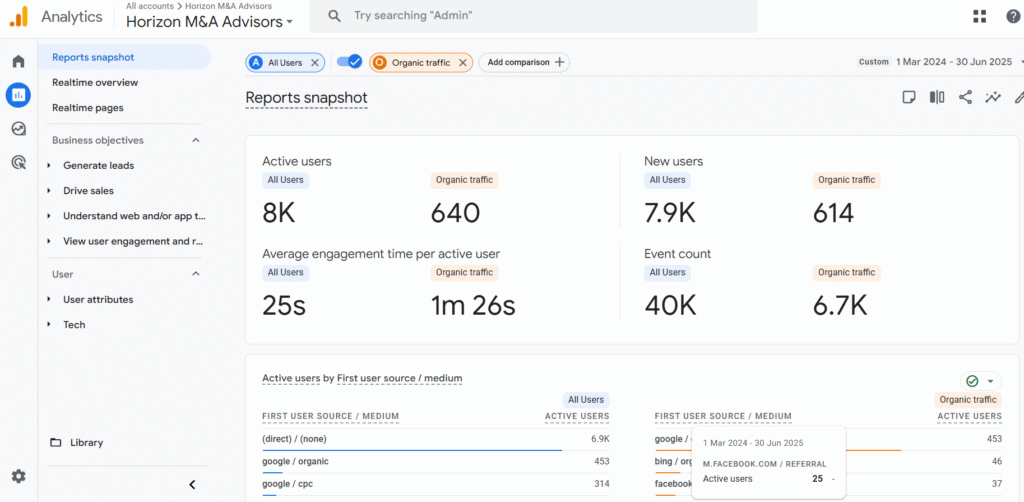
Task: Click the Add comparison button
Action: [x=525, y=62]
